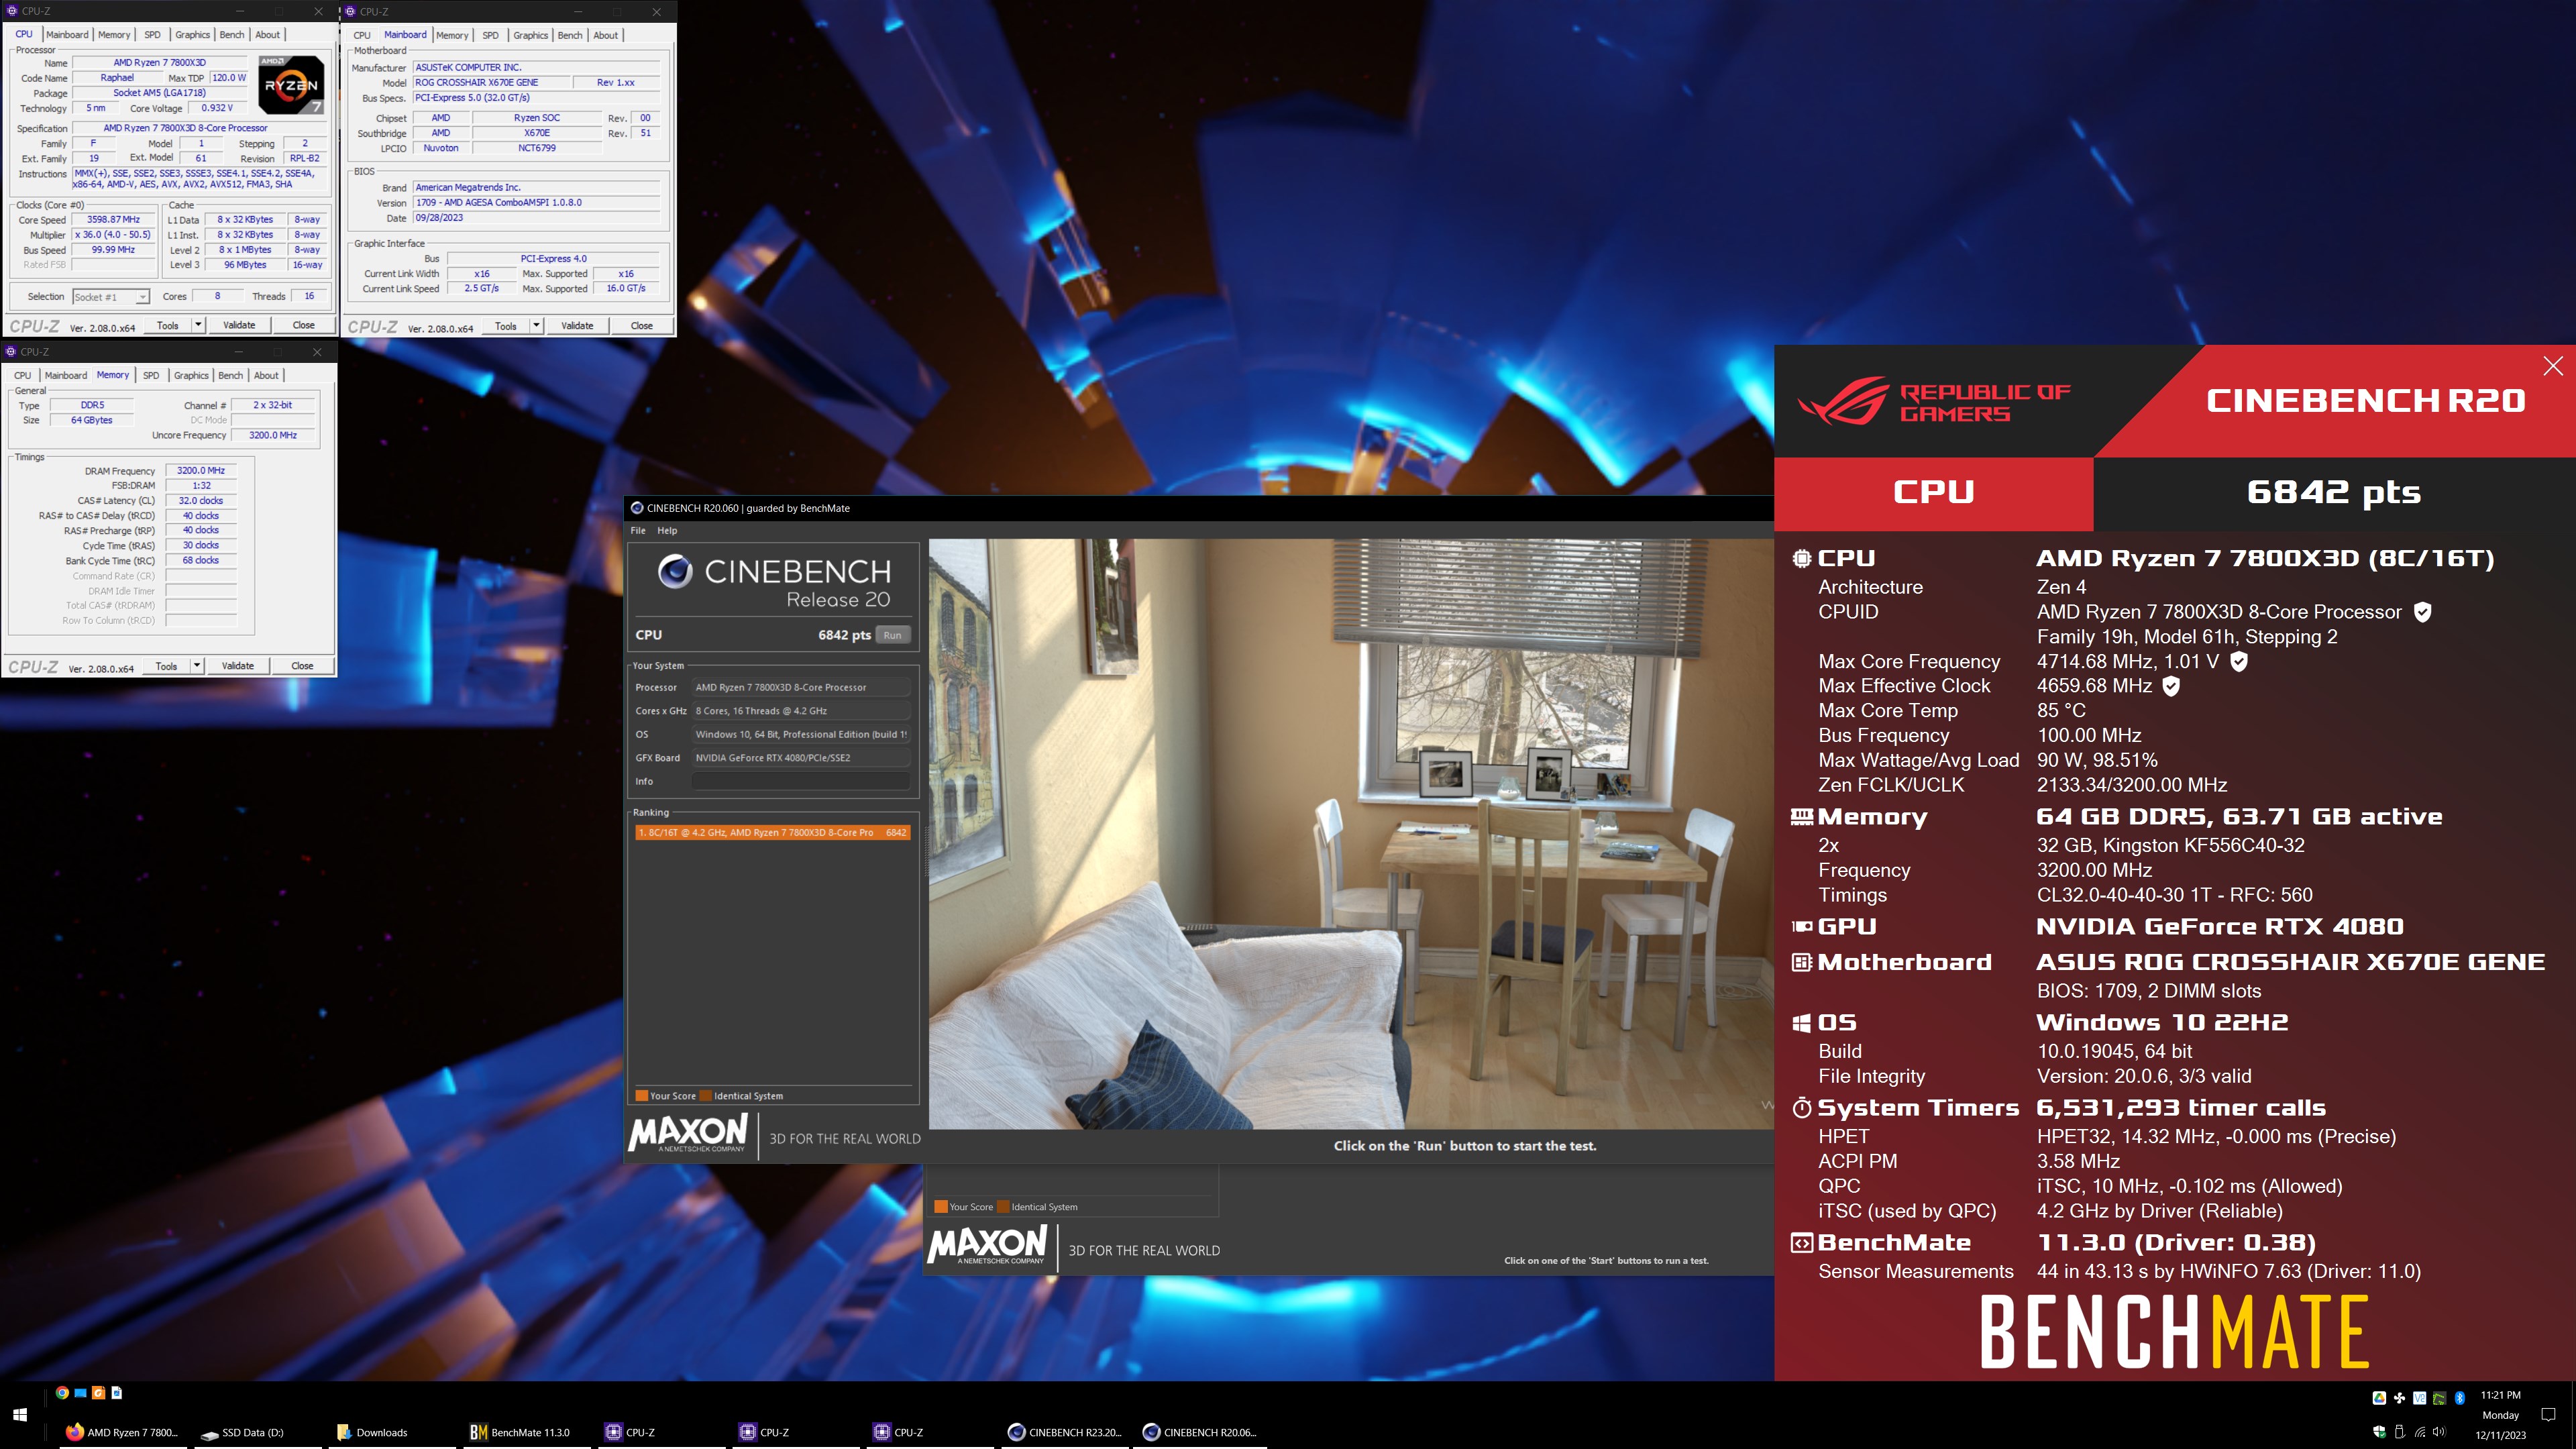Click Close button in CPU-Z Memory window
Screen dimensions: 2576x1449
point(302,666)
